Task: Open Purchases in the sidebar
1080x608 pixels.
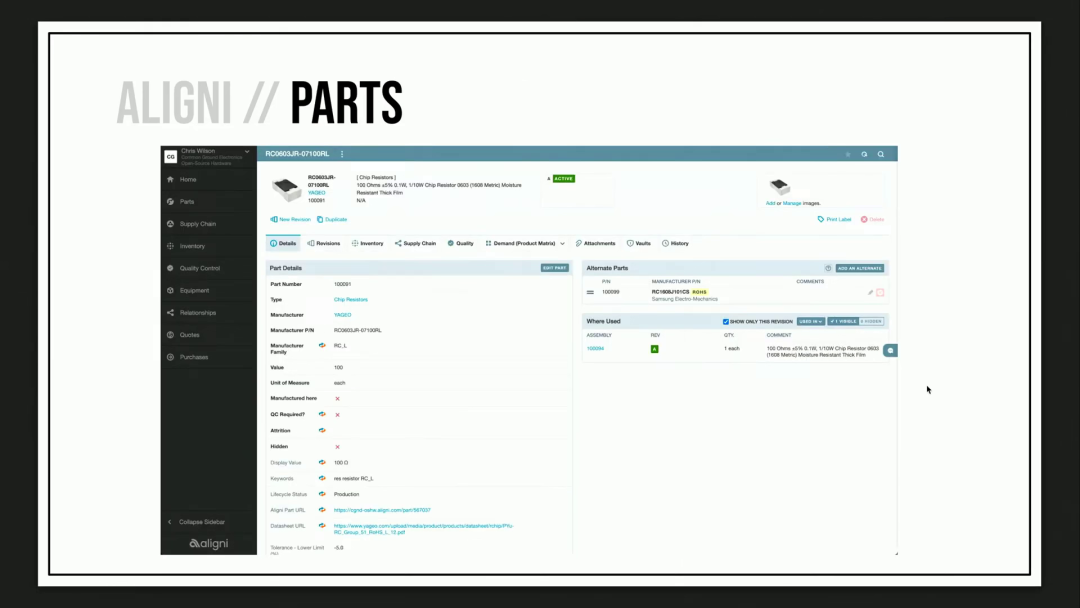Action: pos(194,357)
